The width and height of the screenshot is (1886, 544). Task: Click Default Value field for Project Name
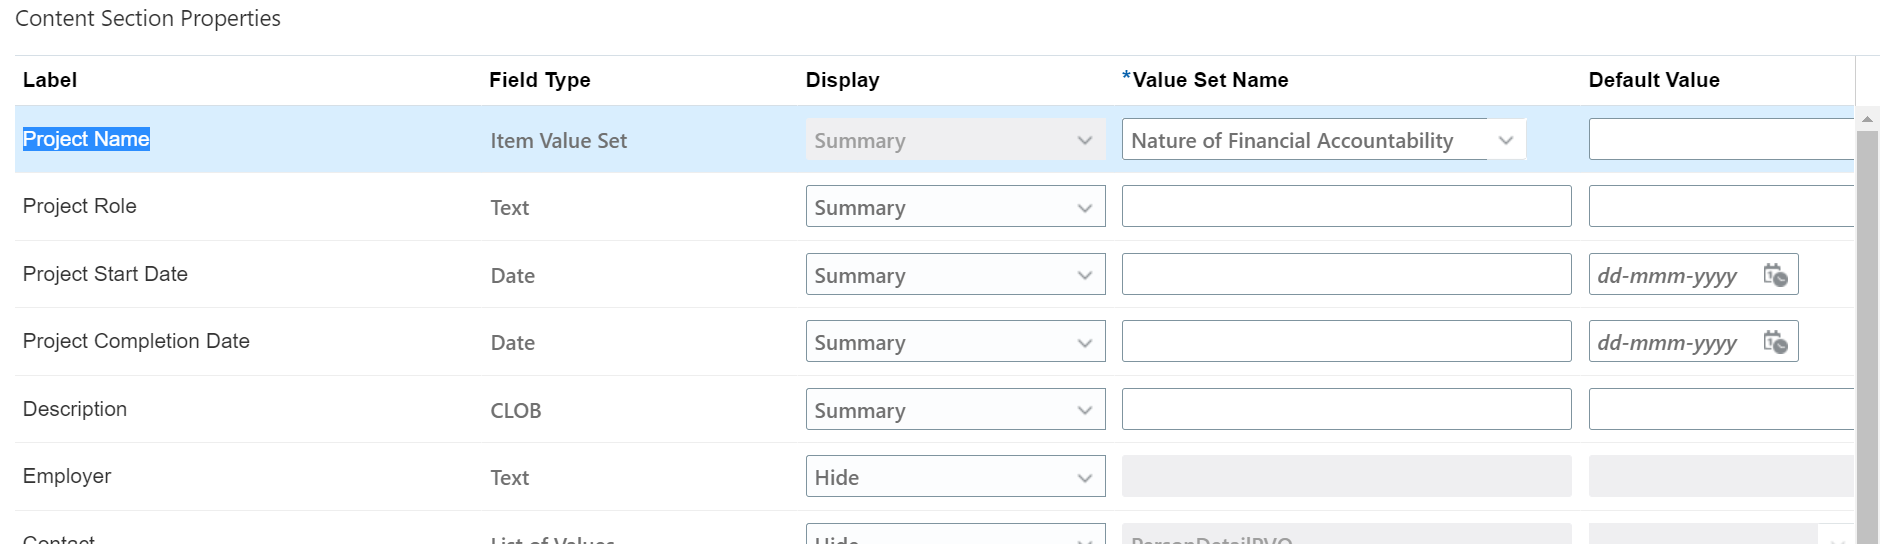pos(1720,140)
